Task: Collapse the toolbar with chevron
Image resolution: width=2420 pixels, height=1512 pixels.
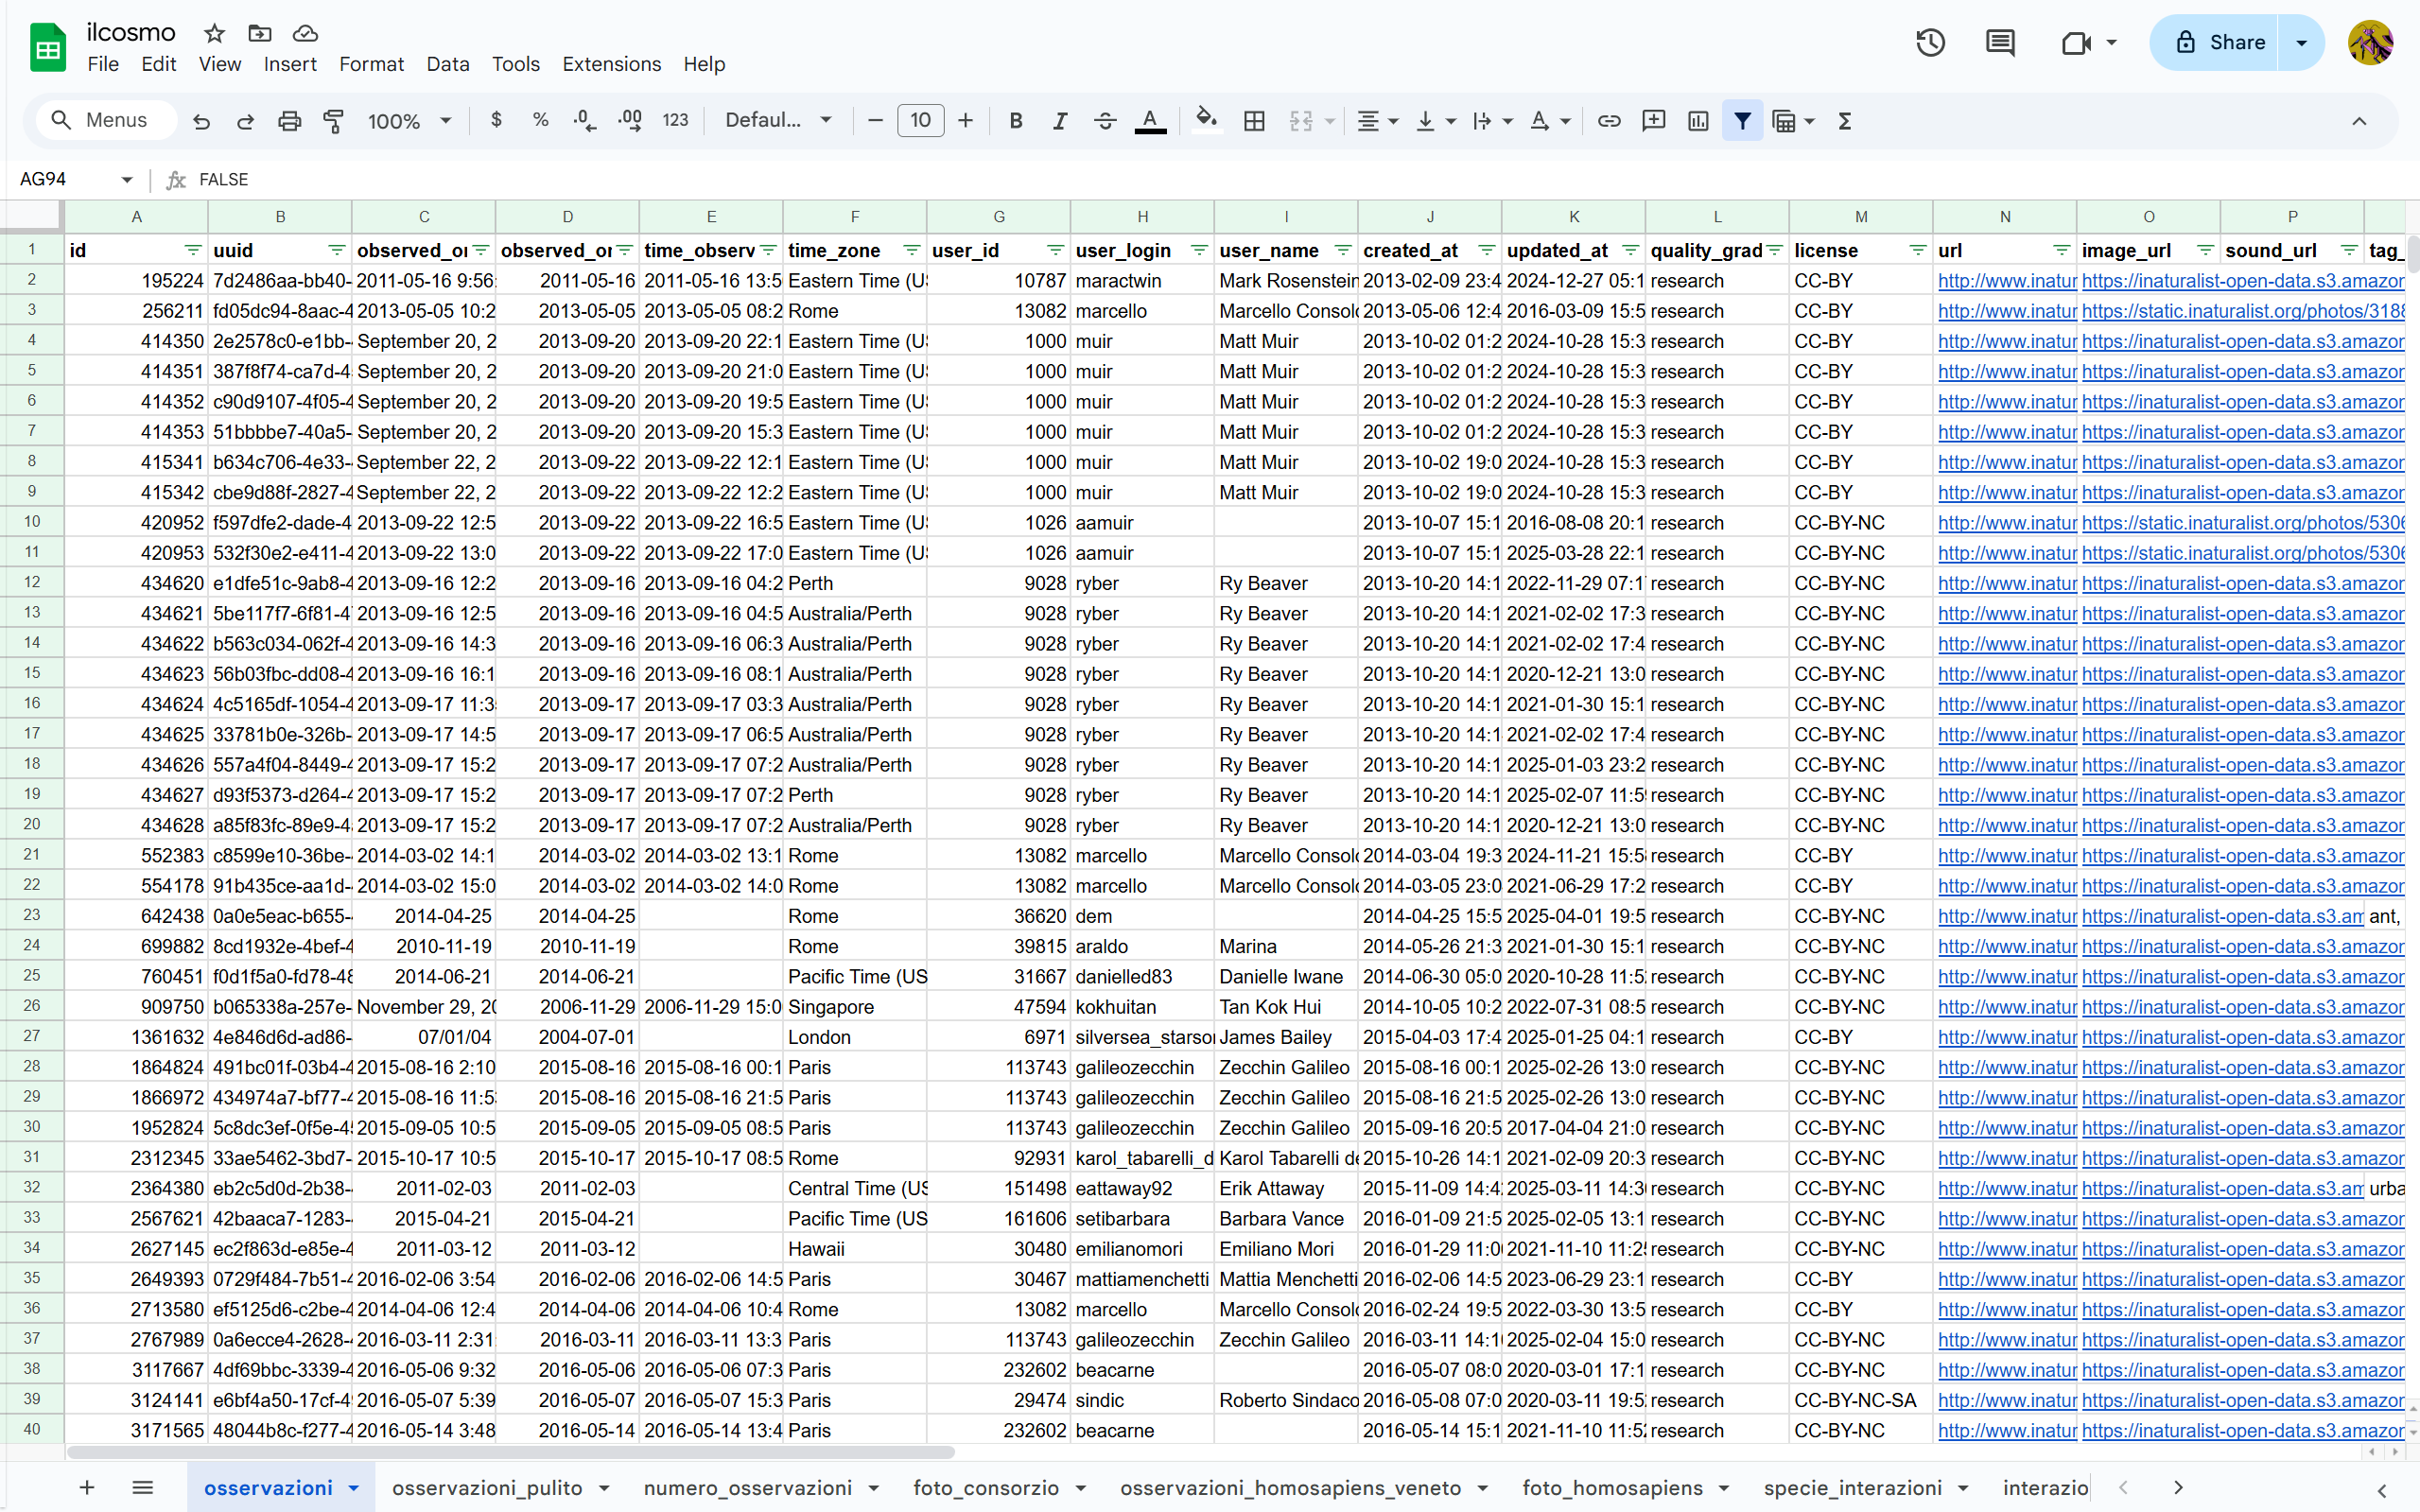Action: point(2359,121)
